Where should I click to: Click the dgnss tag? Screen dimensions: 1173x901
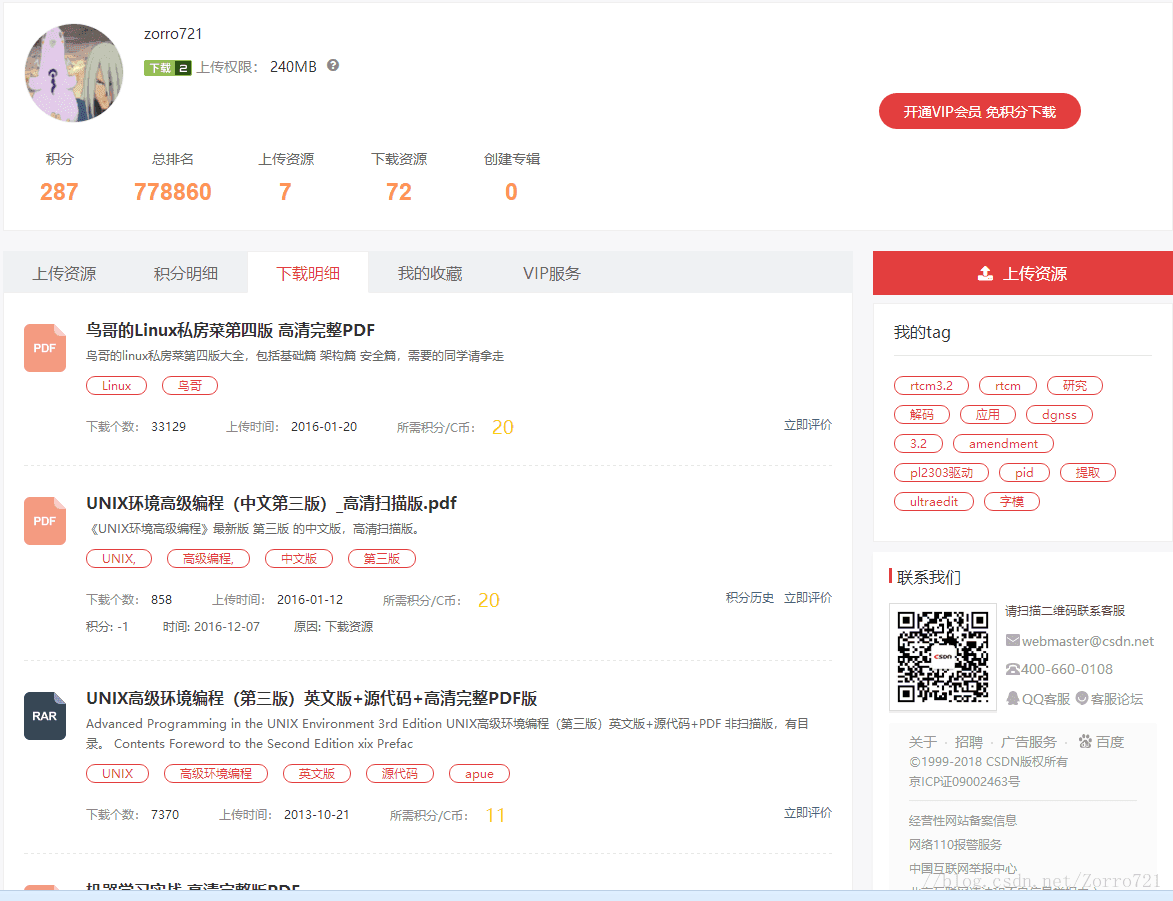(1059, 415)
